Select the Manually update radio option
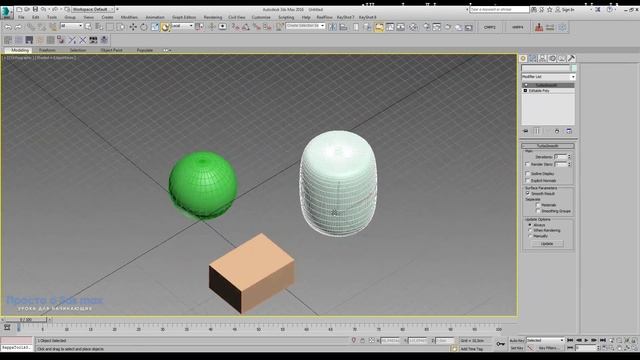Viewport: 640px width, 360px height. 530,236
